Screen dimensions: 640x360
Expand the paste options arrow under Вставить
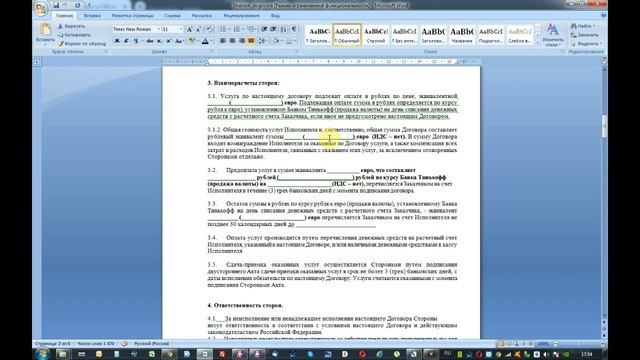45,44
